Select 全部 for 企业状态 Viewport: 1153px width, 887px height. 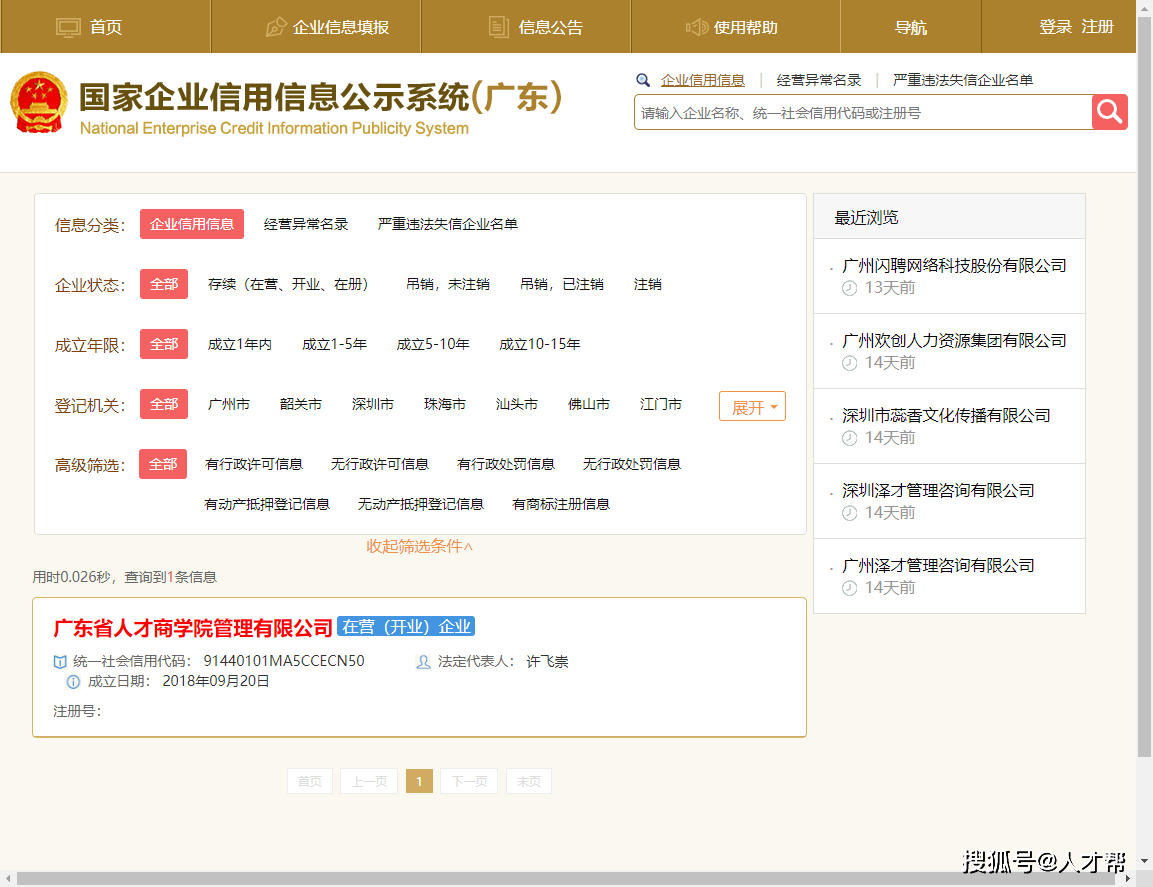164,284
